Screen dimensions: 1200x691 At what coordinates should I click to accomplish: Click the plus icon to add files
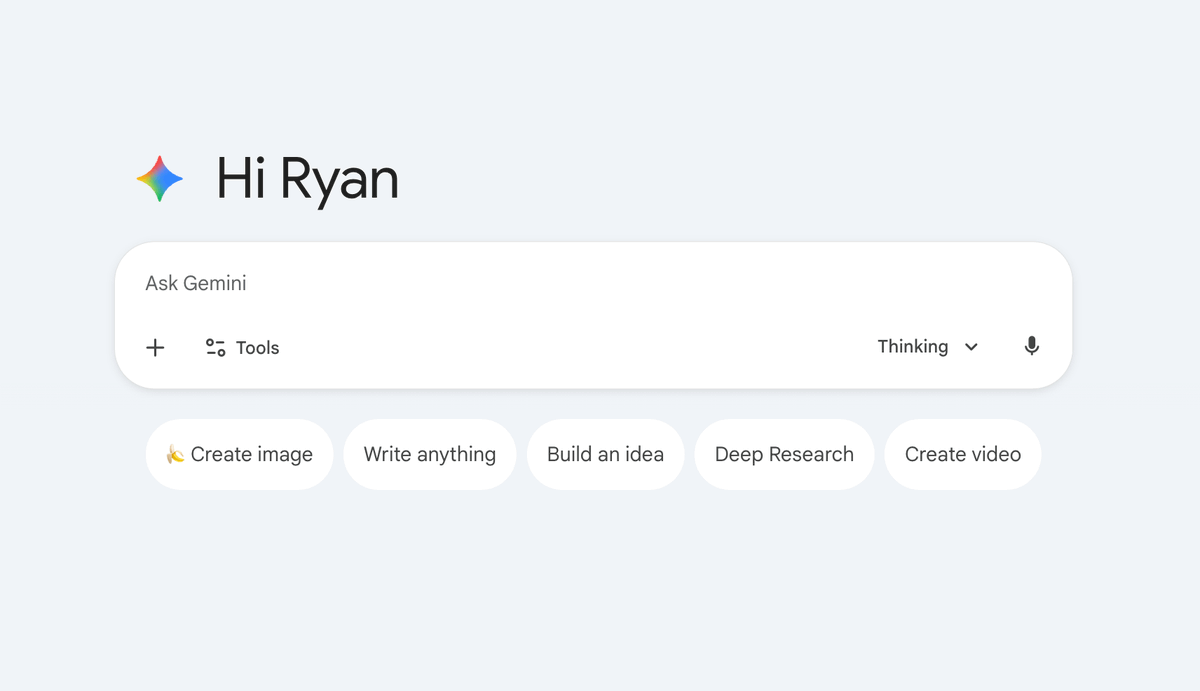click(x=155, y=348)
